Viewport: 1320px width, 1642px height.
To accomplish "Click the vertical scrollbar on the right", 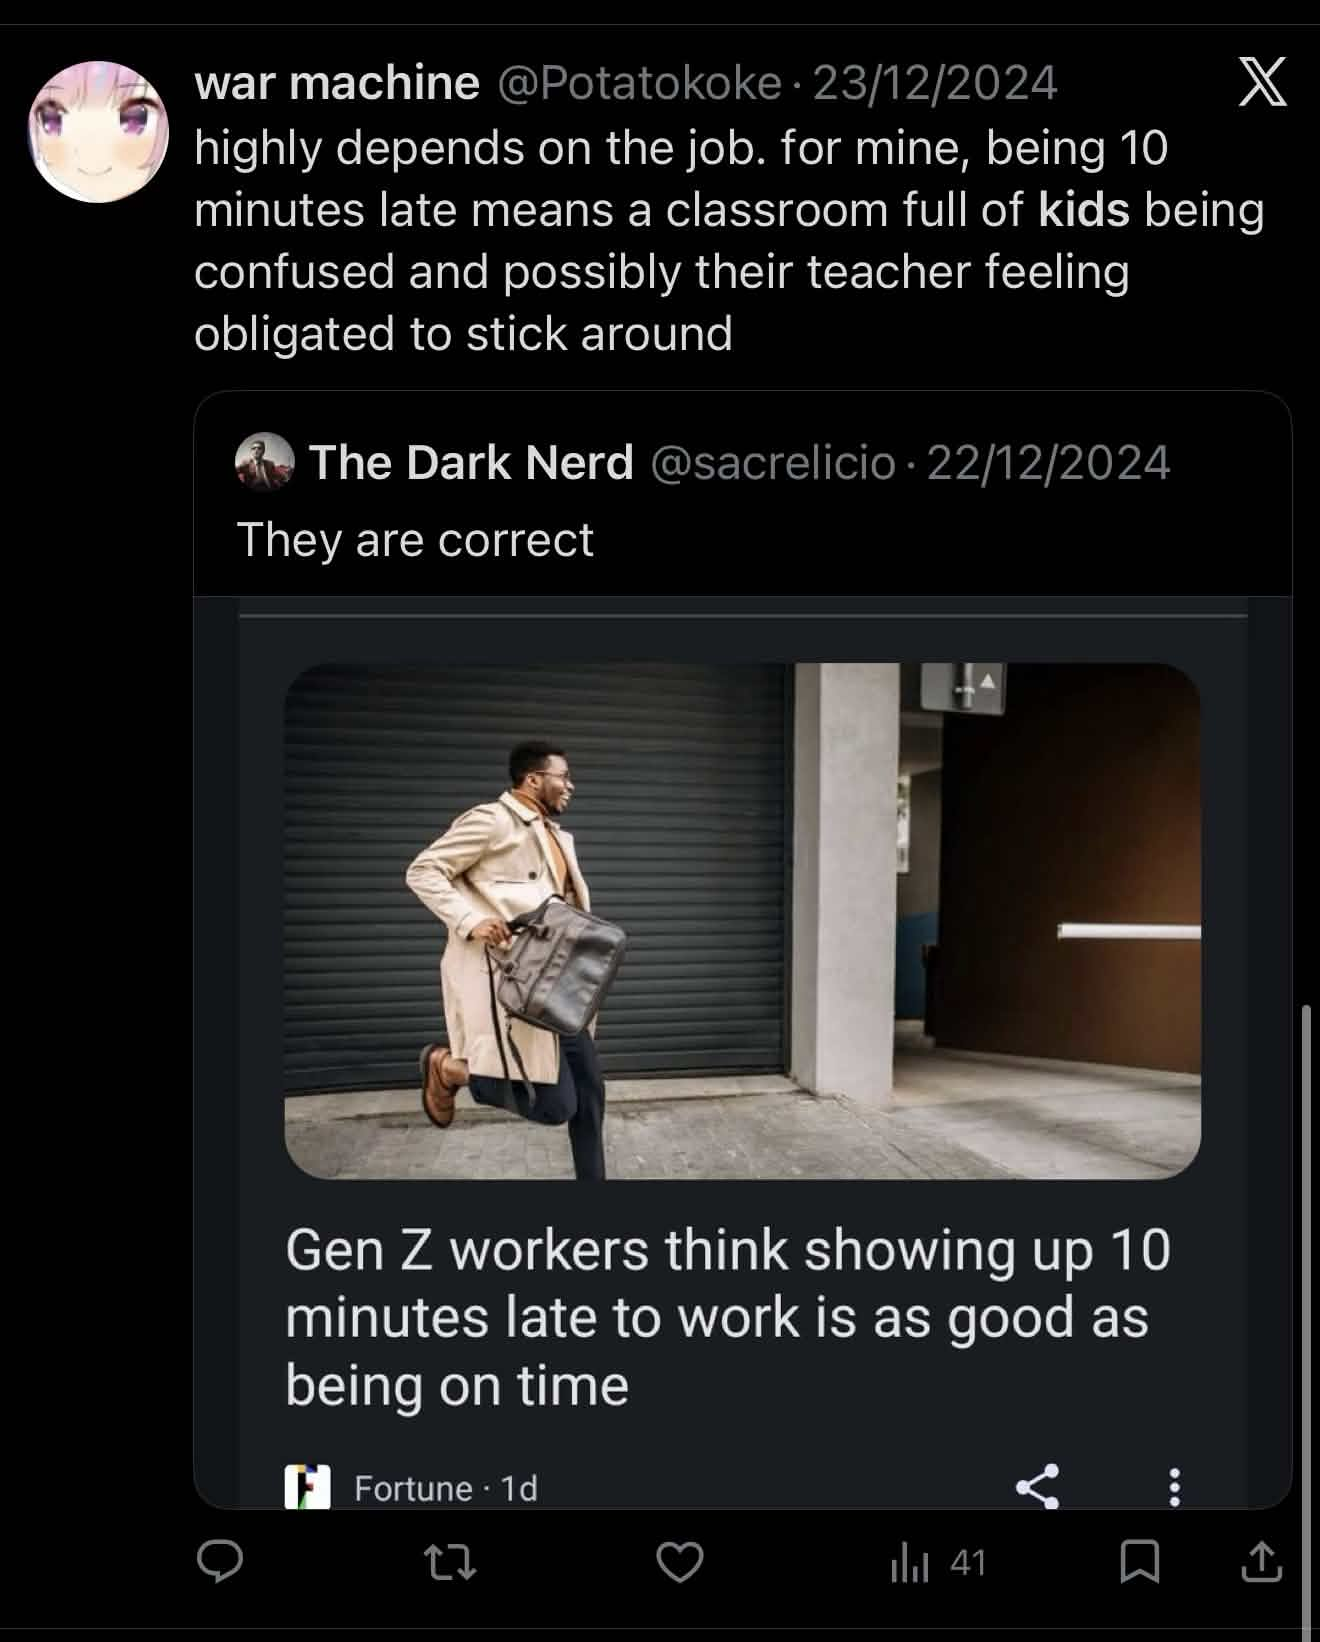I will coord(1307,1300).
